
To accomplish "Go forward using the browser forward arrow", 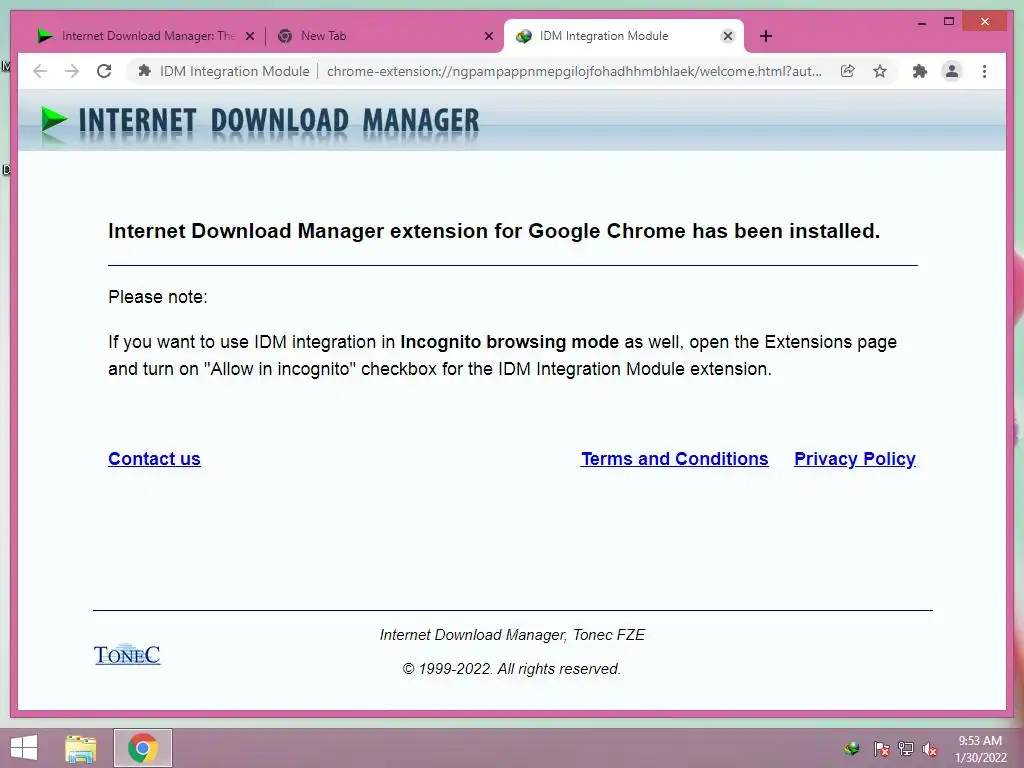I will 72,71.
